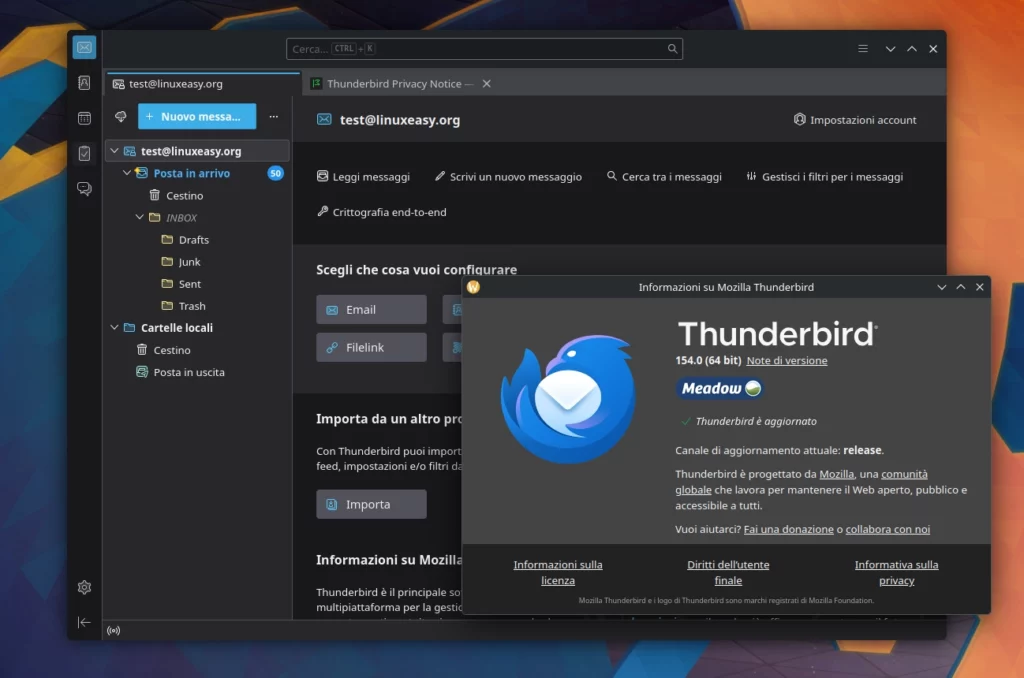This screenshot has width=1024, height=678.
Task: Collapse the INBOX folder chevron
Action: point(140,218)
